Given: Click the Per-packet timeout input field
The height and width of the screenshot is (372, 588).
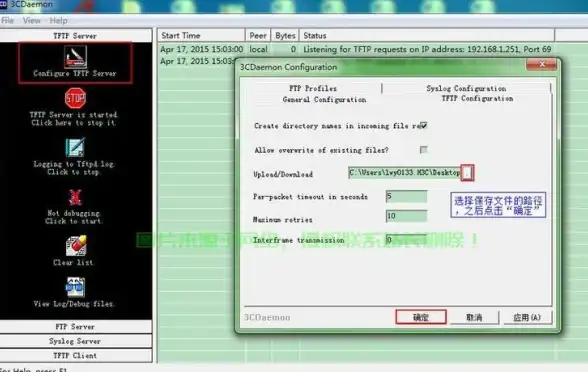Looking at the screenshot, I should tap(406, 196).
